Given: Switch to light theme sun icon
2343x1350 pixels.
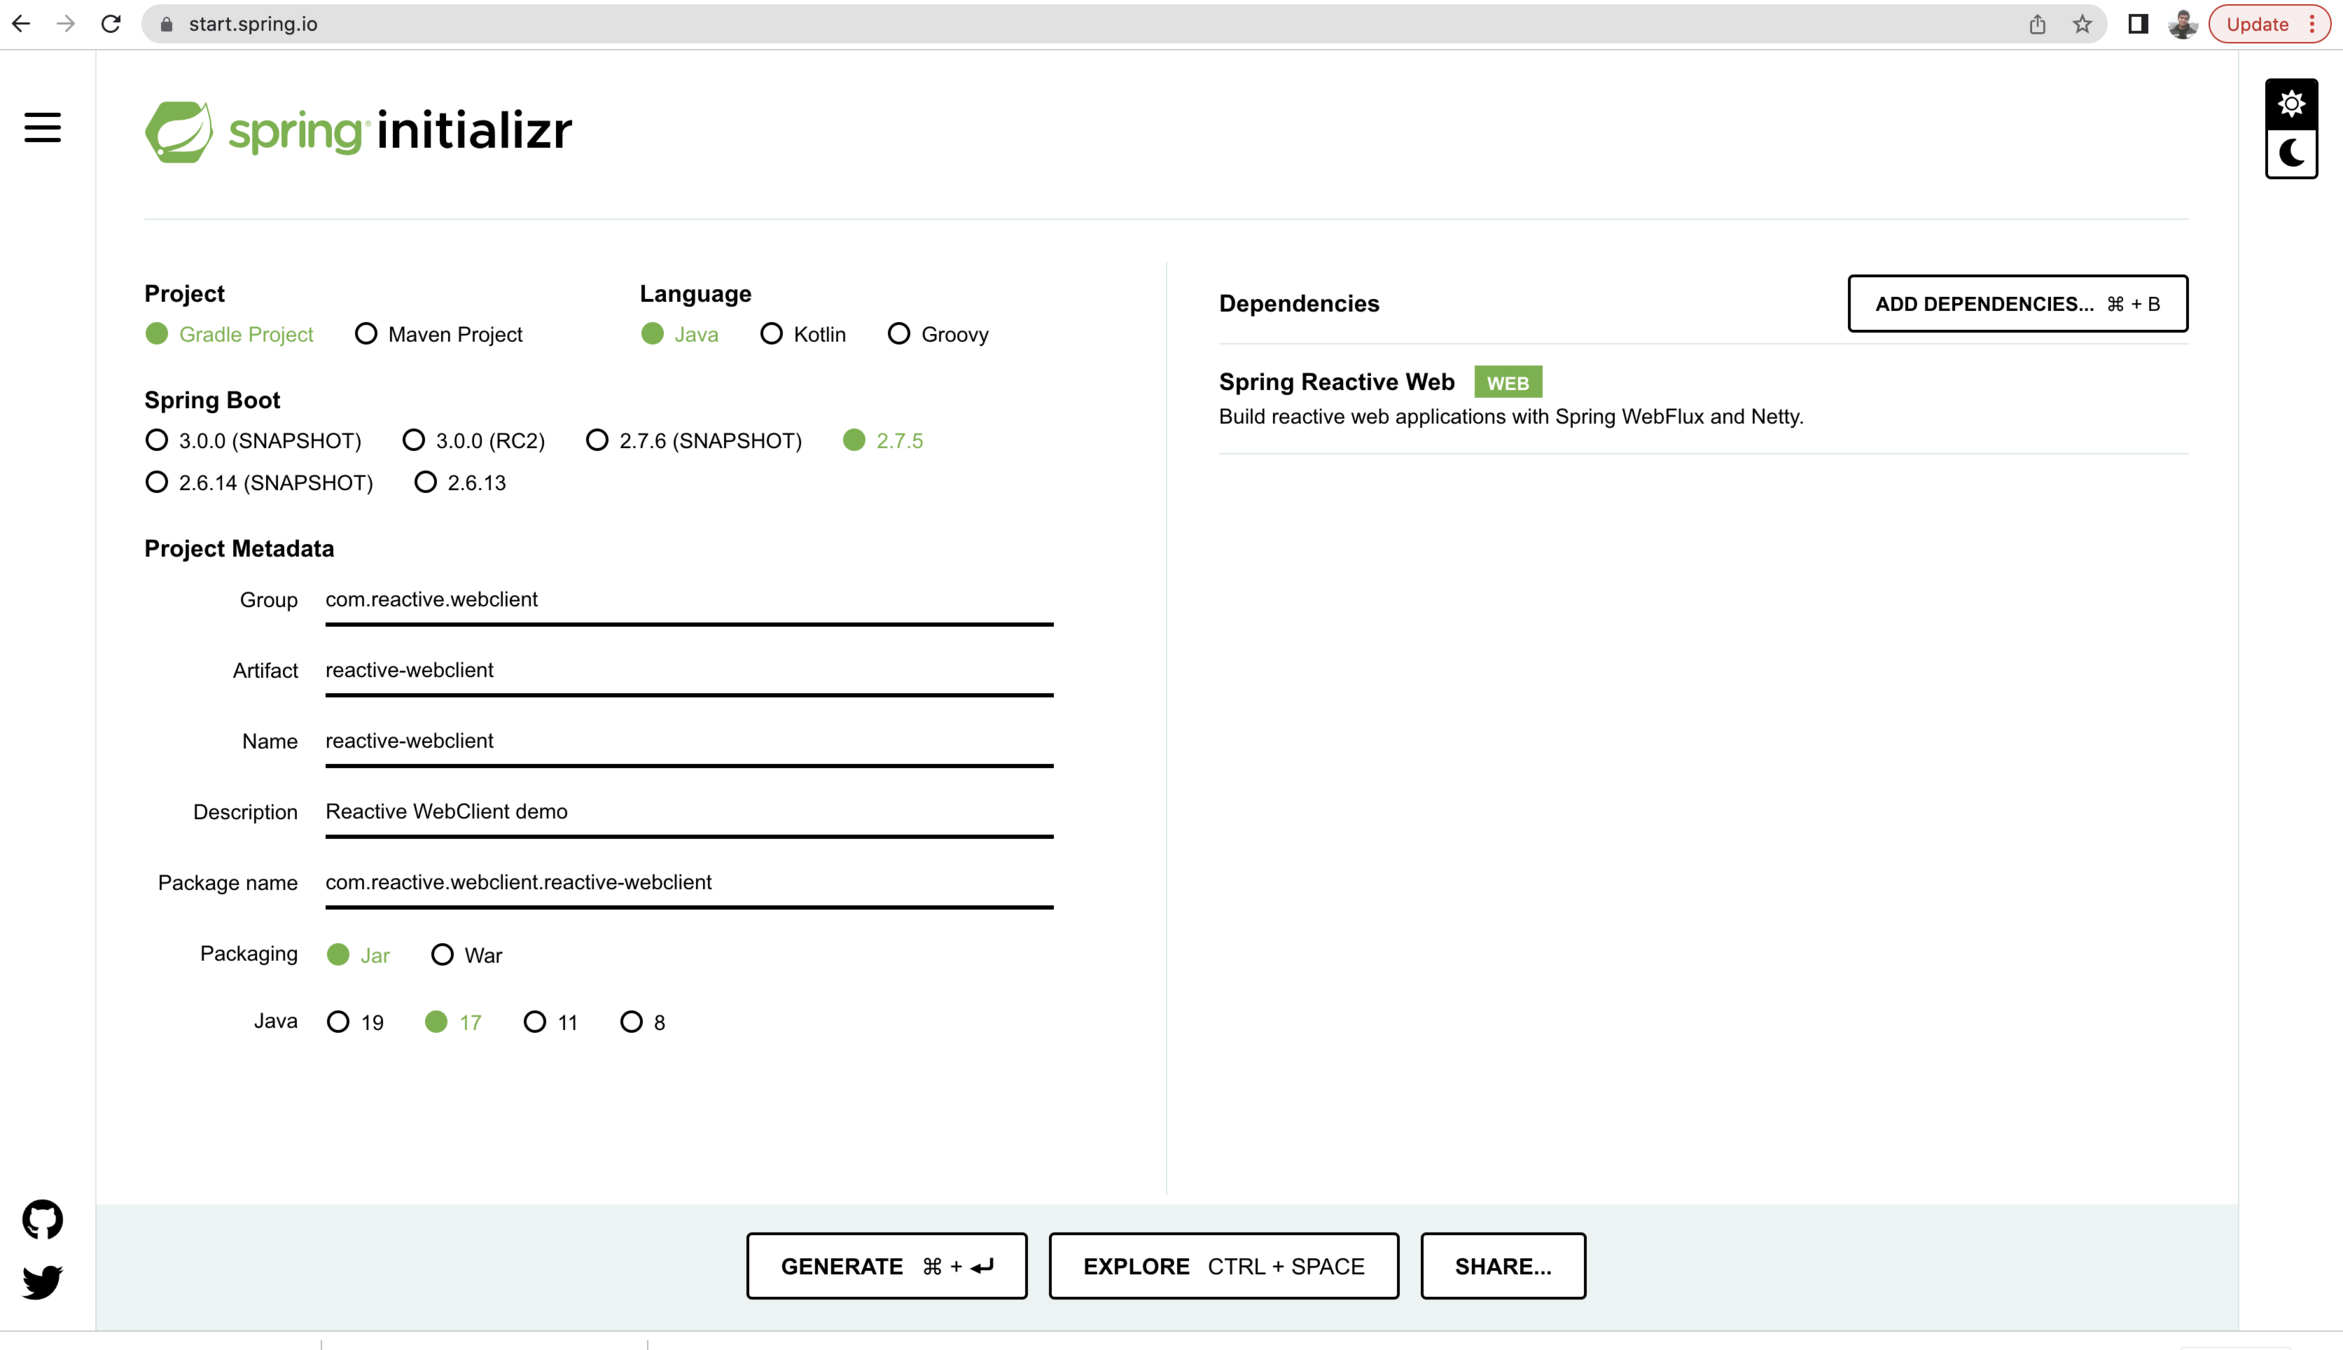Looking at the screenshot, I should tap(2291, 104).
